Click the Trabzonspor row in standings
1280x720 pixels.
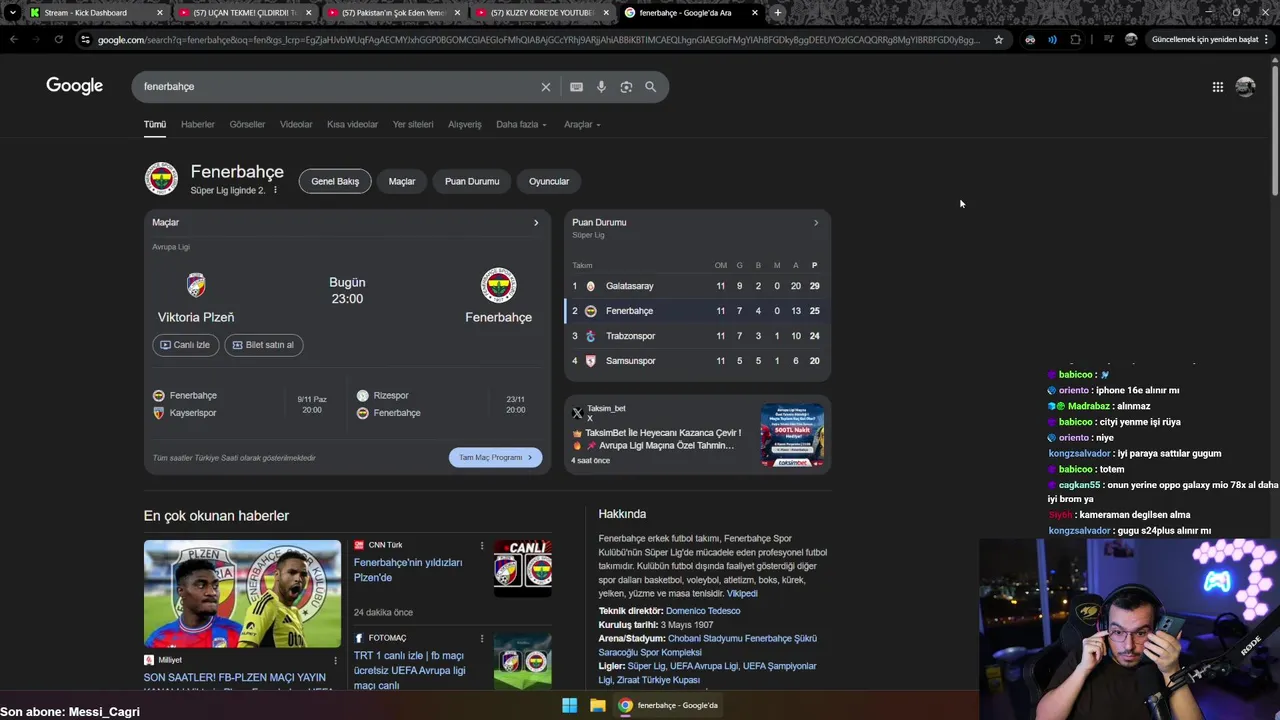(697, 336)
